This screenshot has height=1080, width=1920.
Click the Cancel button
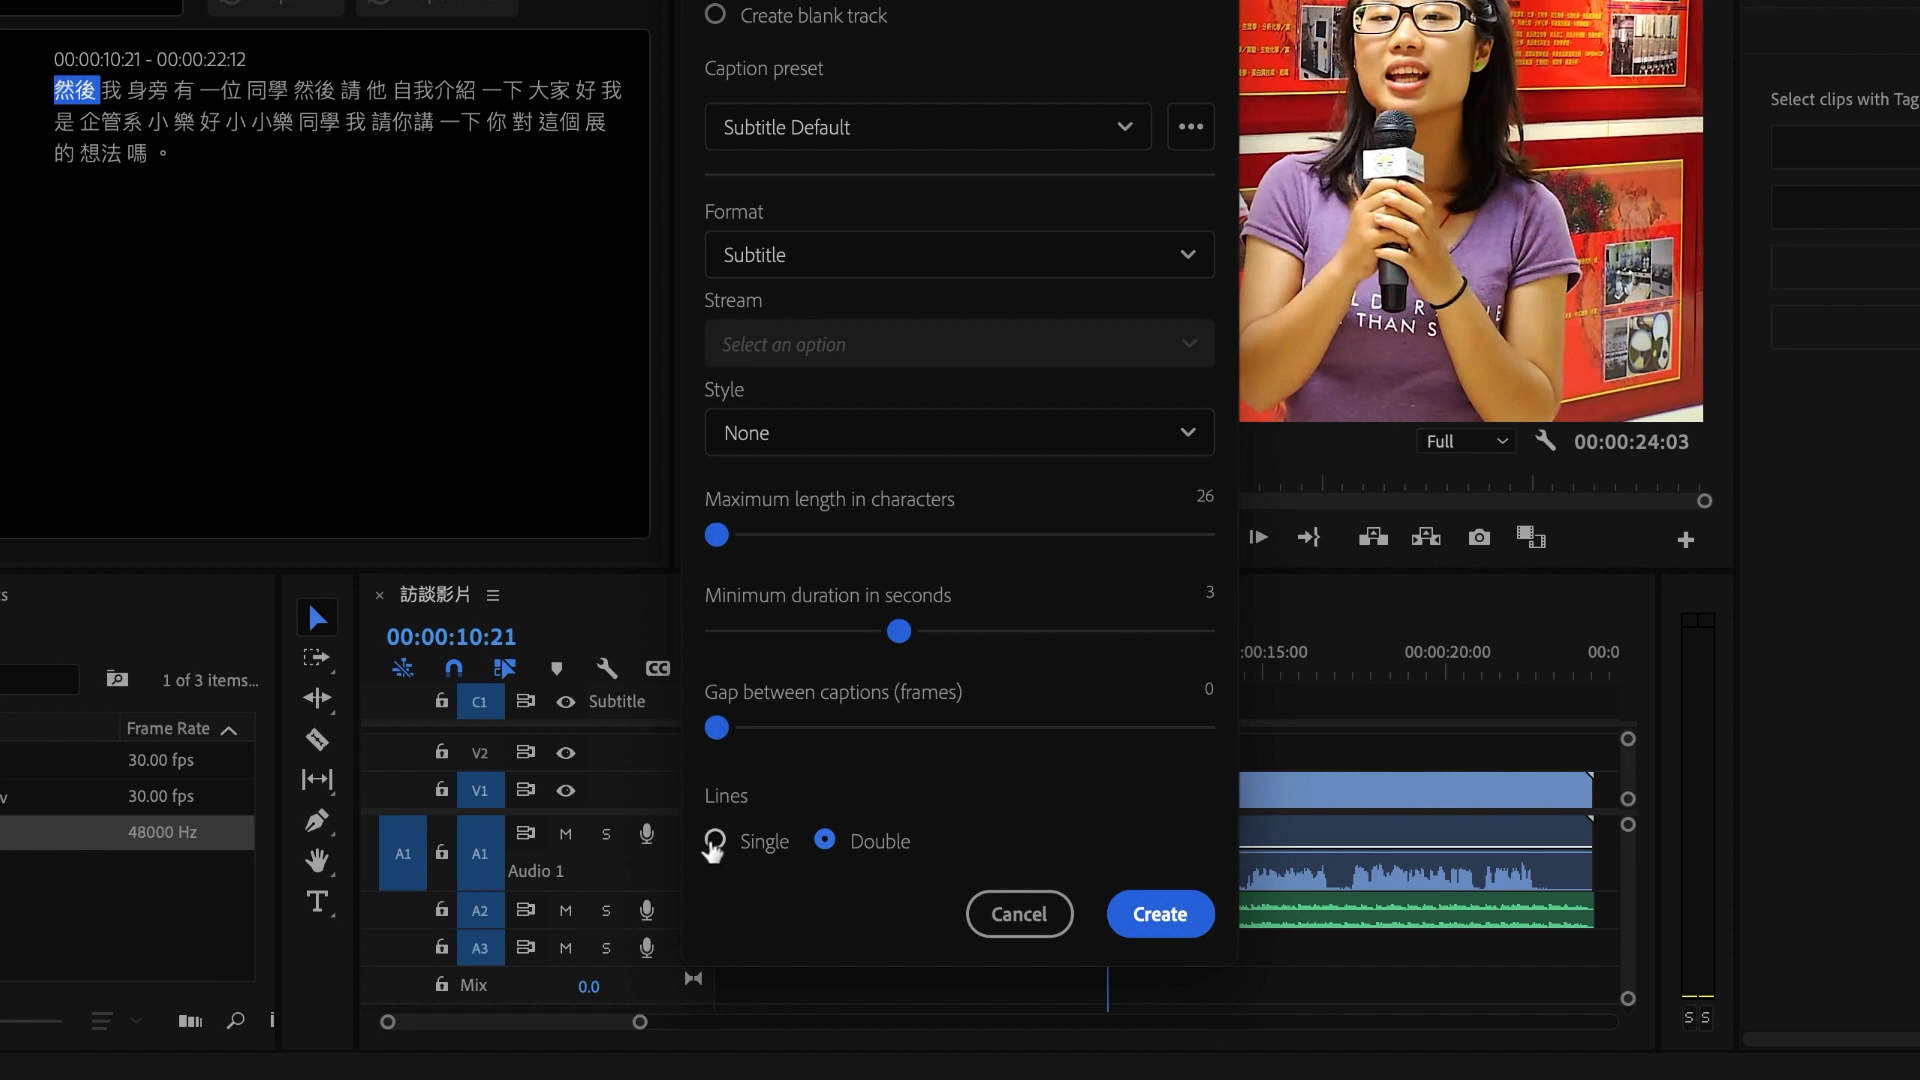(1019, 914)
